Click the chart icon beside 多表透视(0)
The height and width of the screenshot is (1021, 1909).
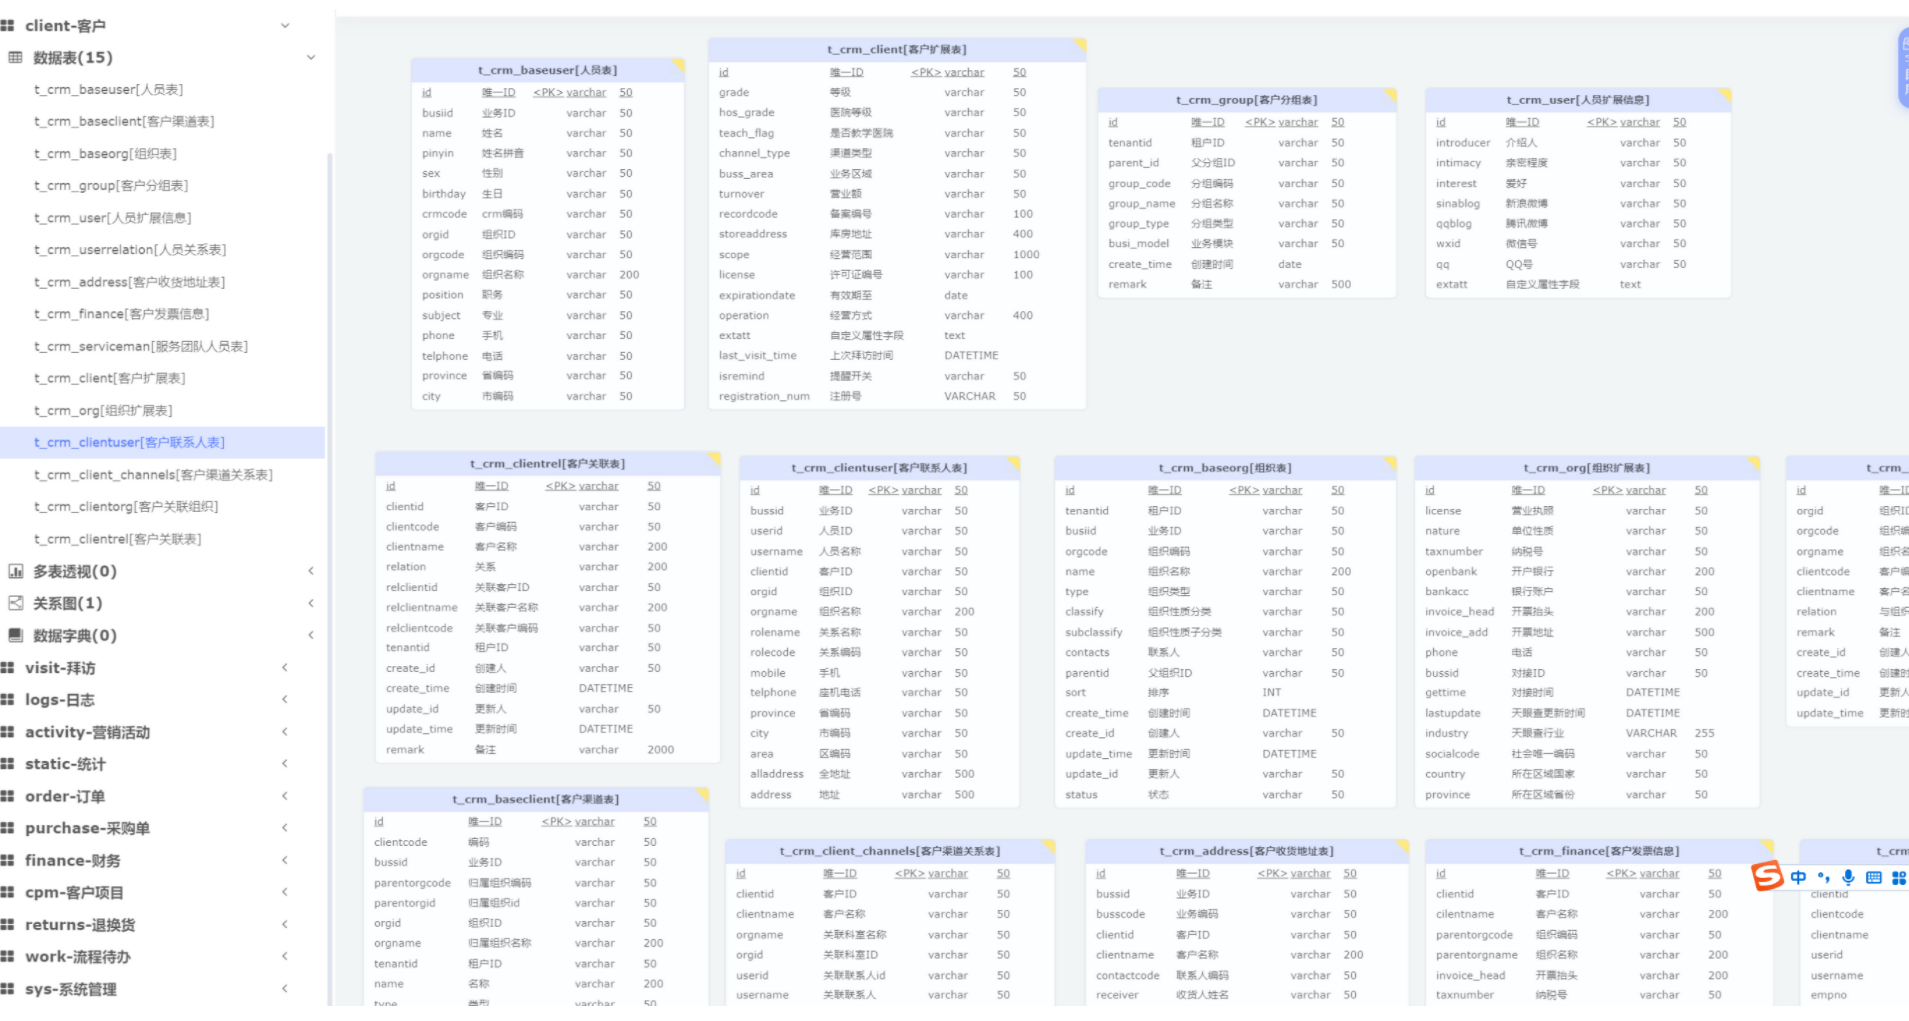(x=15, y=572)
